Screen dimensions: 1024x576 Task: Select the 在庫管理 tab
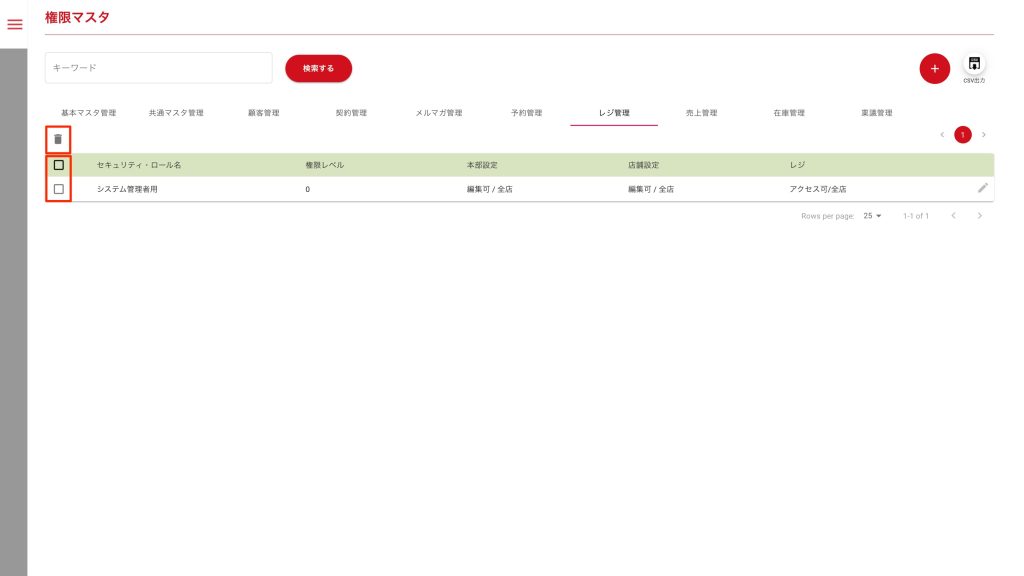pos(788,113)
